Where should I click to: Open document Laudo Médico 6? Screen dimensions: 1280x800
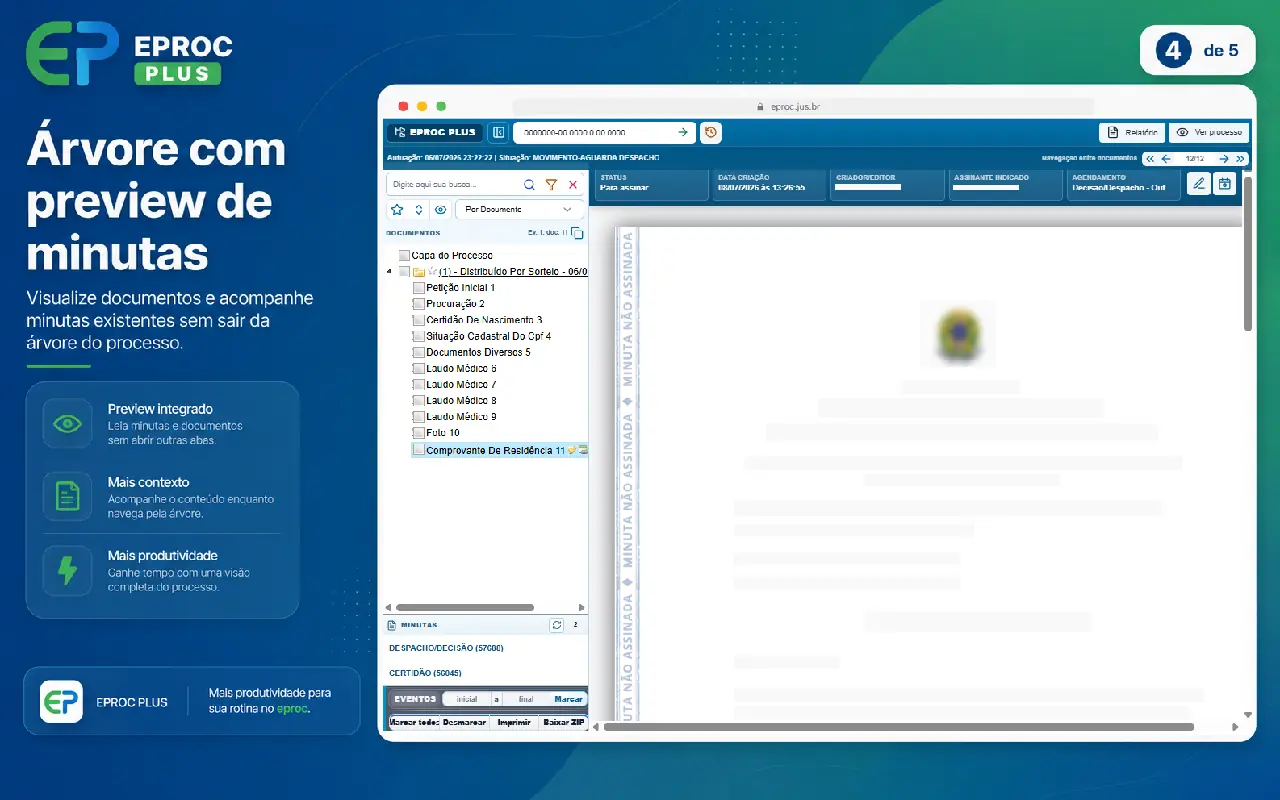point(461,369)
